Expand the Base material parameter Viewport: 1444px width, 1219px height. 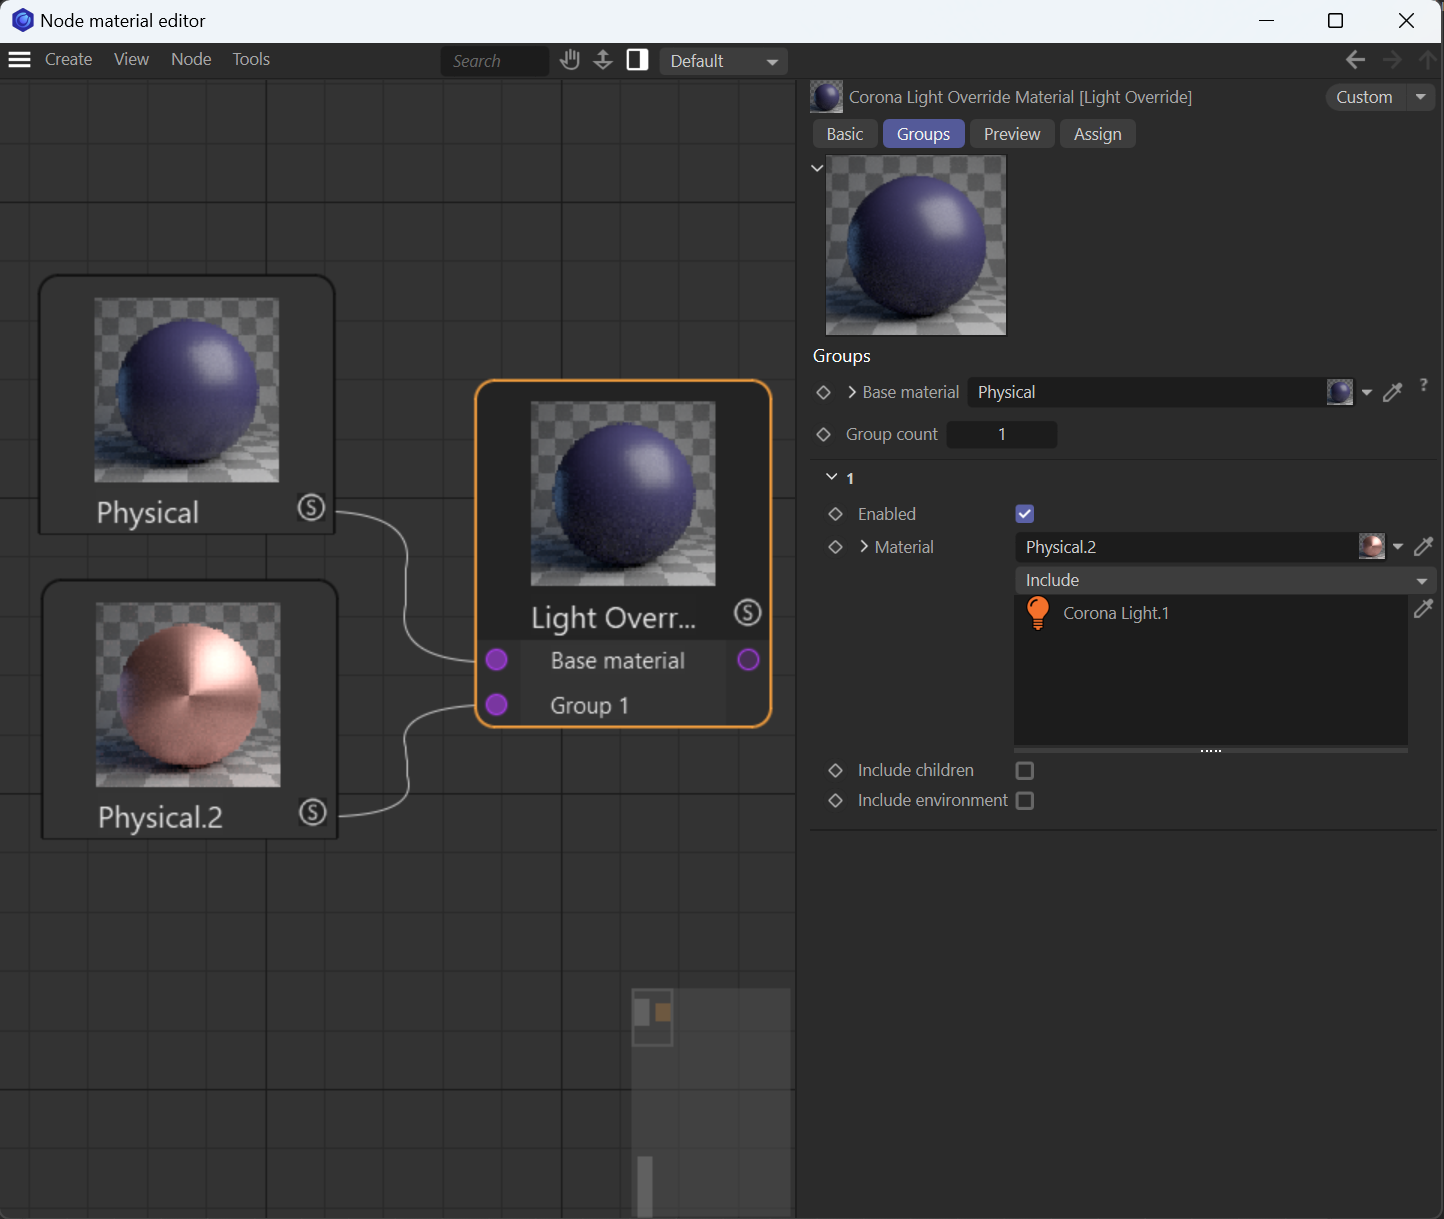pyautogui.click(x=852, y=392)
